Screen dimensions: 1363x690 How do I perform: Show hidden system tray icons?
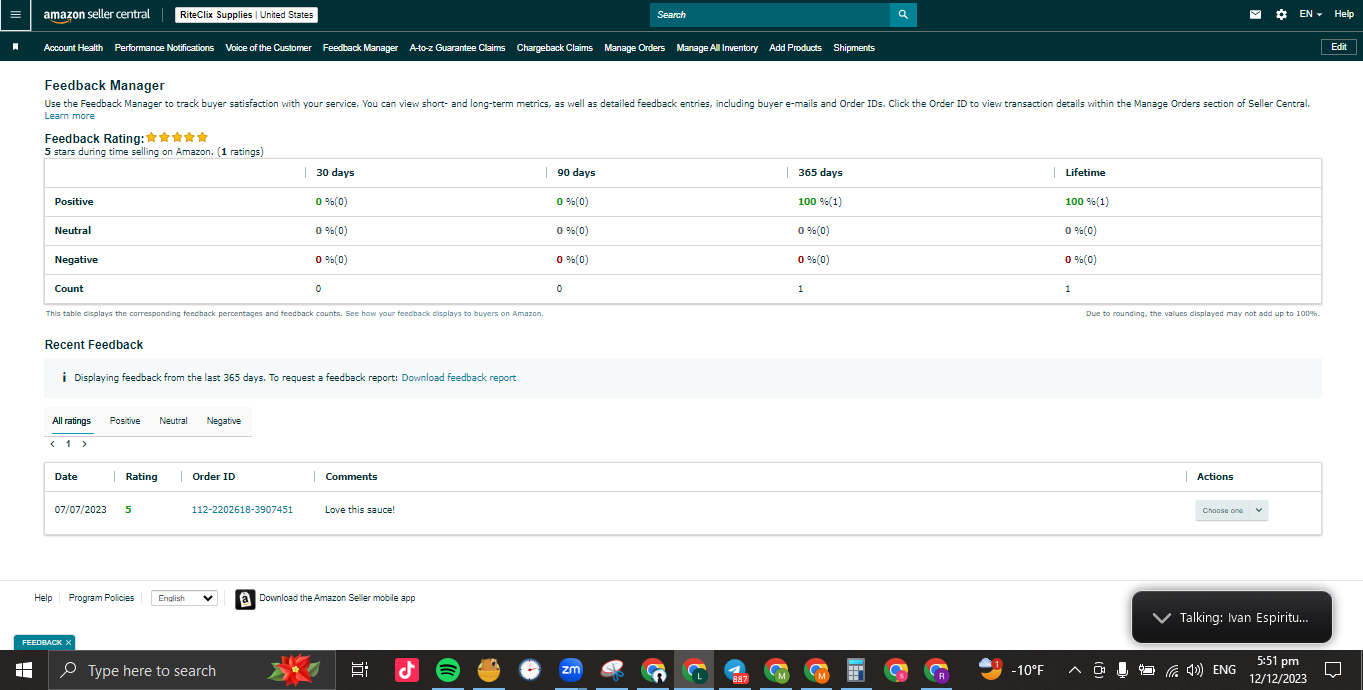1075,670
